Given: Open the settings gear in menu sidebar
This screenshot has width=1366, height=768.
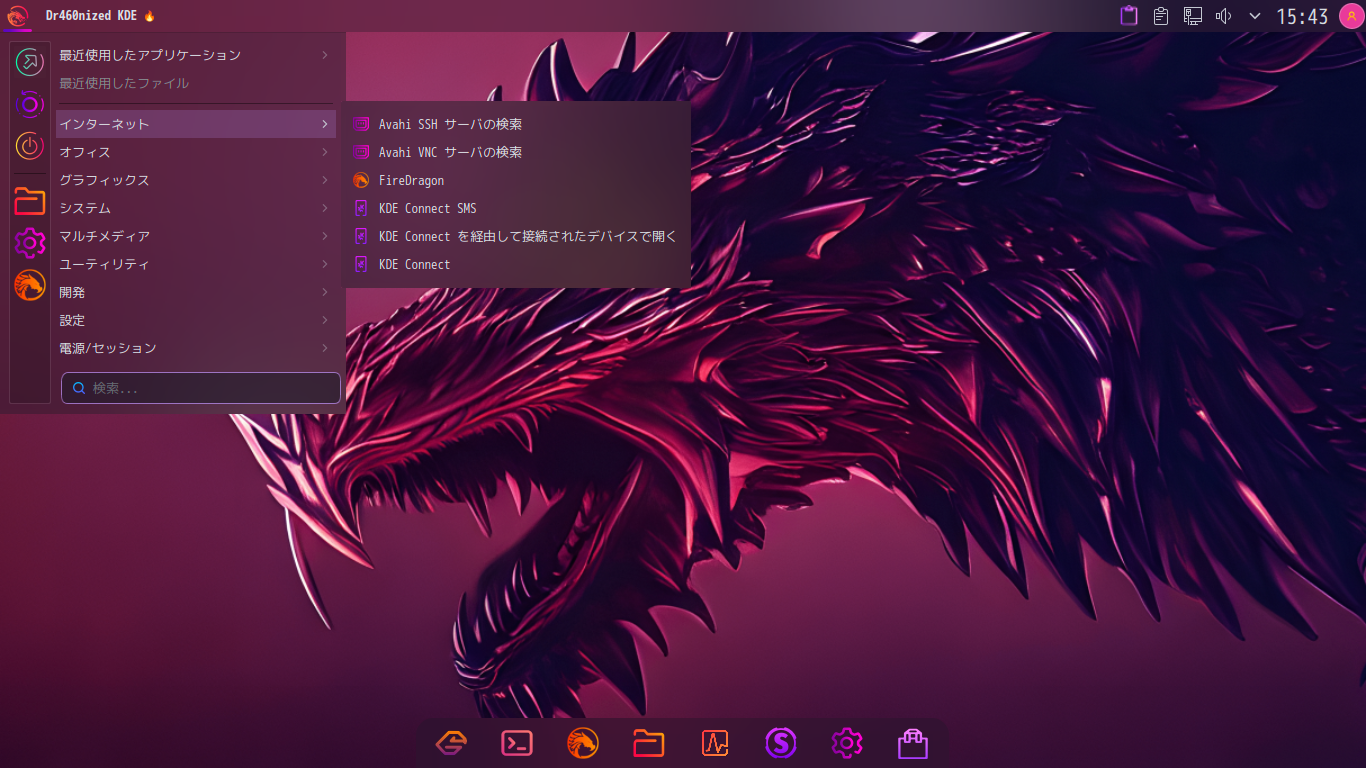Looking at the screenshot, I should pyautogui.click(x=30, y=243).
